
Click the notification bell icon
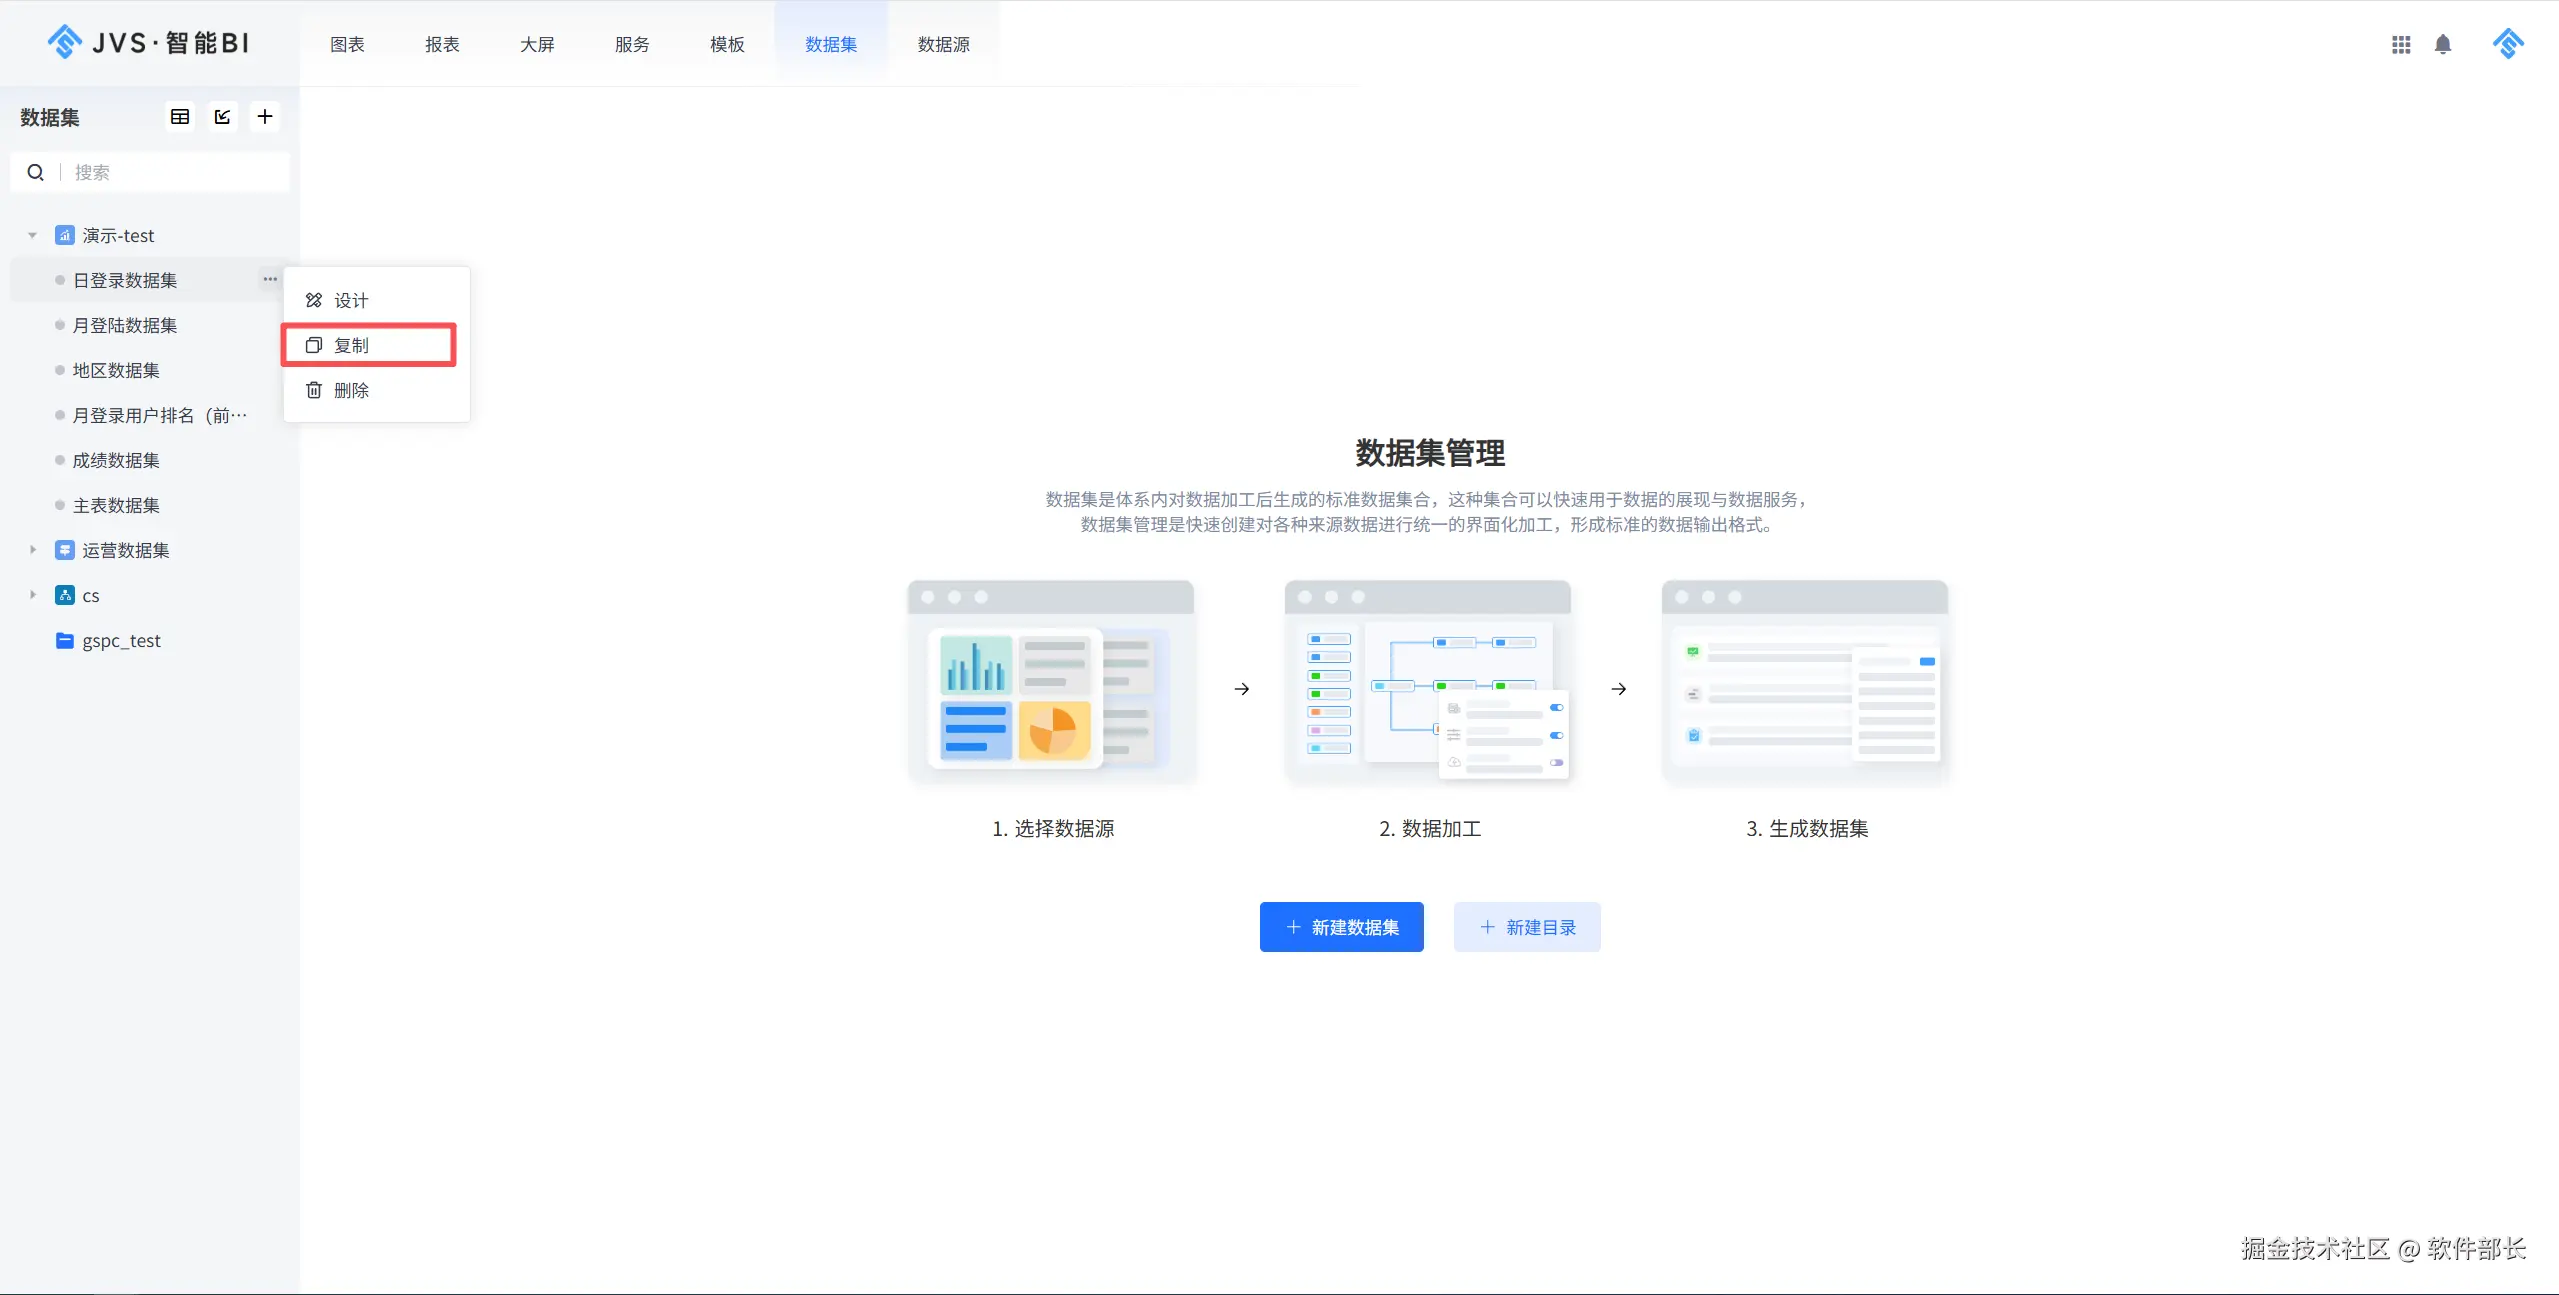(2443, 44)
